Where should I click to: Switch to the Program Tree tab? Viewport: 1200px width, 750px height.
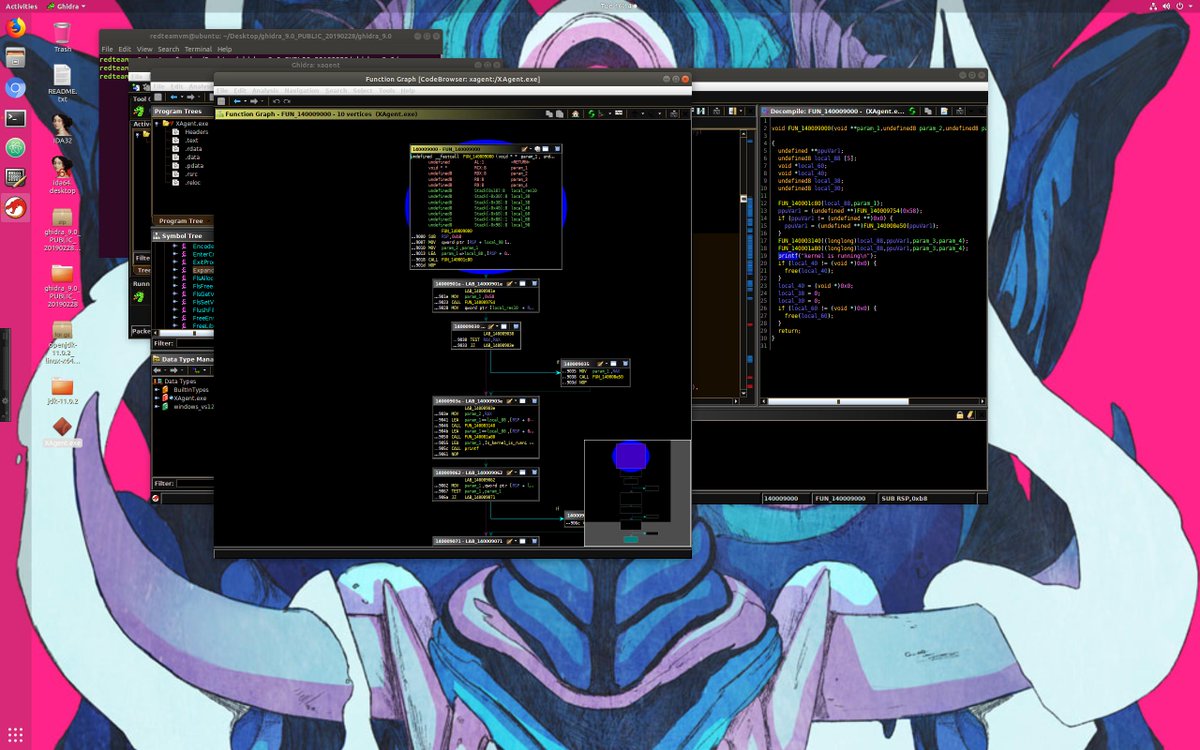[181, 221]
